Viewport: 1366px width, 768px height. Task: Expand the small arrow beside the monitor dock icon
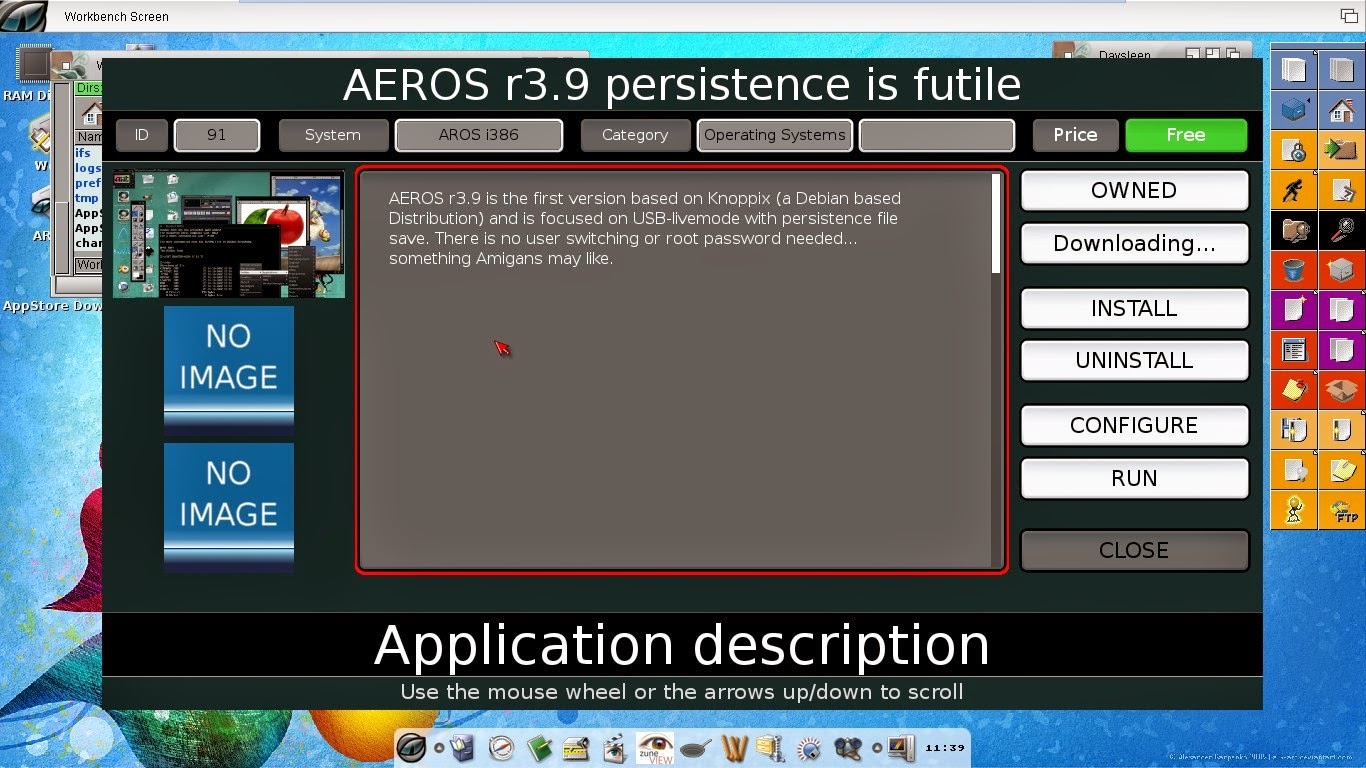(x=877, y=748)
